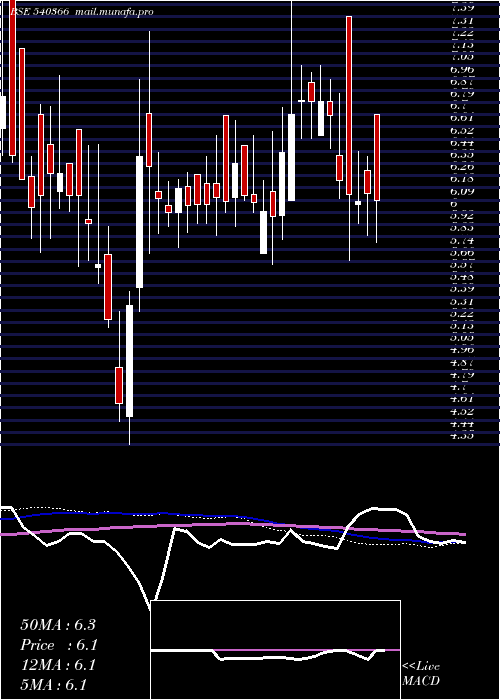Select the 50MA : 6.3 readout
Screen dimensions: 500x700
pyautogui.click(x=58, y=625)
